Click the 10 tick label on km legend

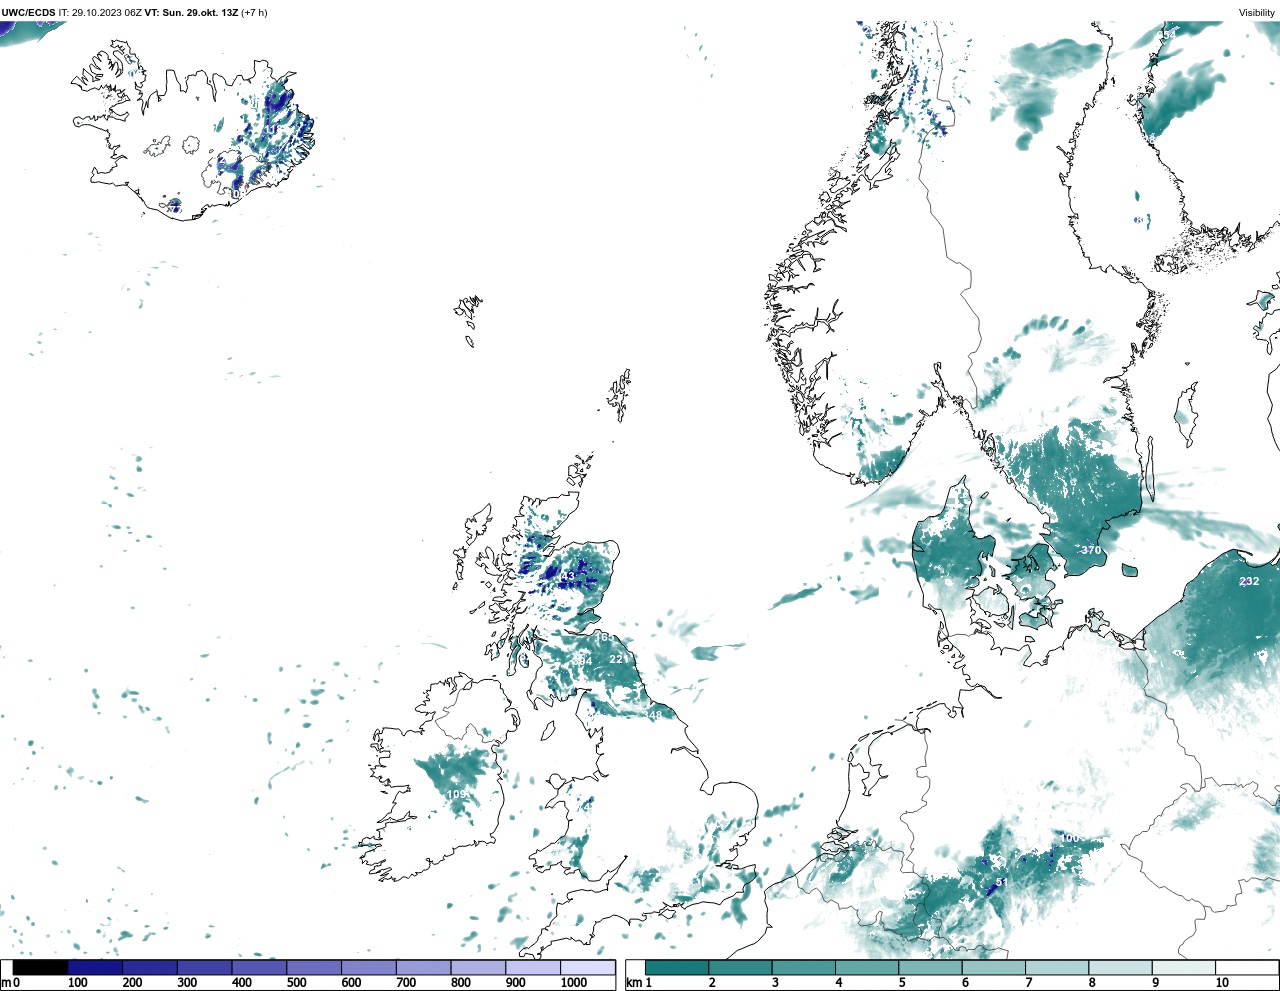(1222, 982)
